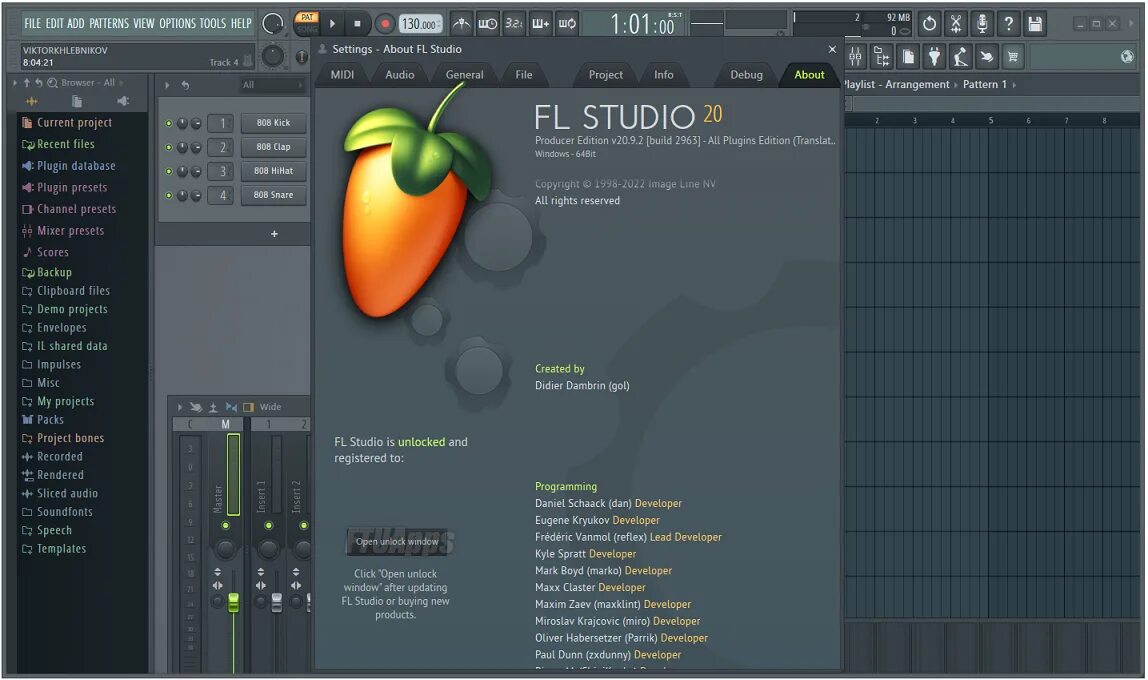Click the save project floppy disk icon
Screen dimensions: 1148x680
[1035, 23]
